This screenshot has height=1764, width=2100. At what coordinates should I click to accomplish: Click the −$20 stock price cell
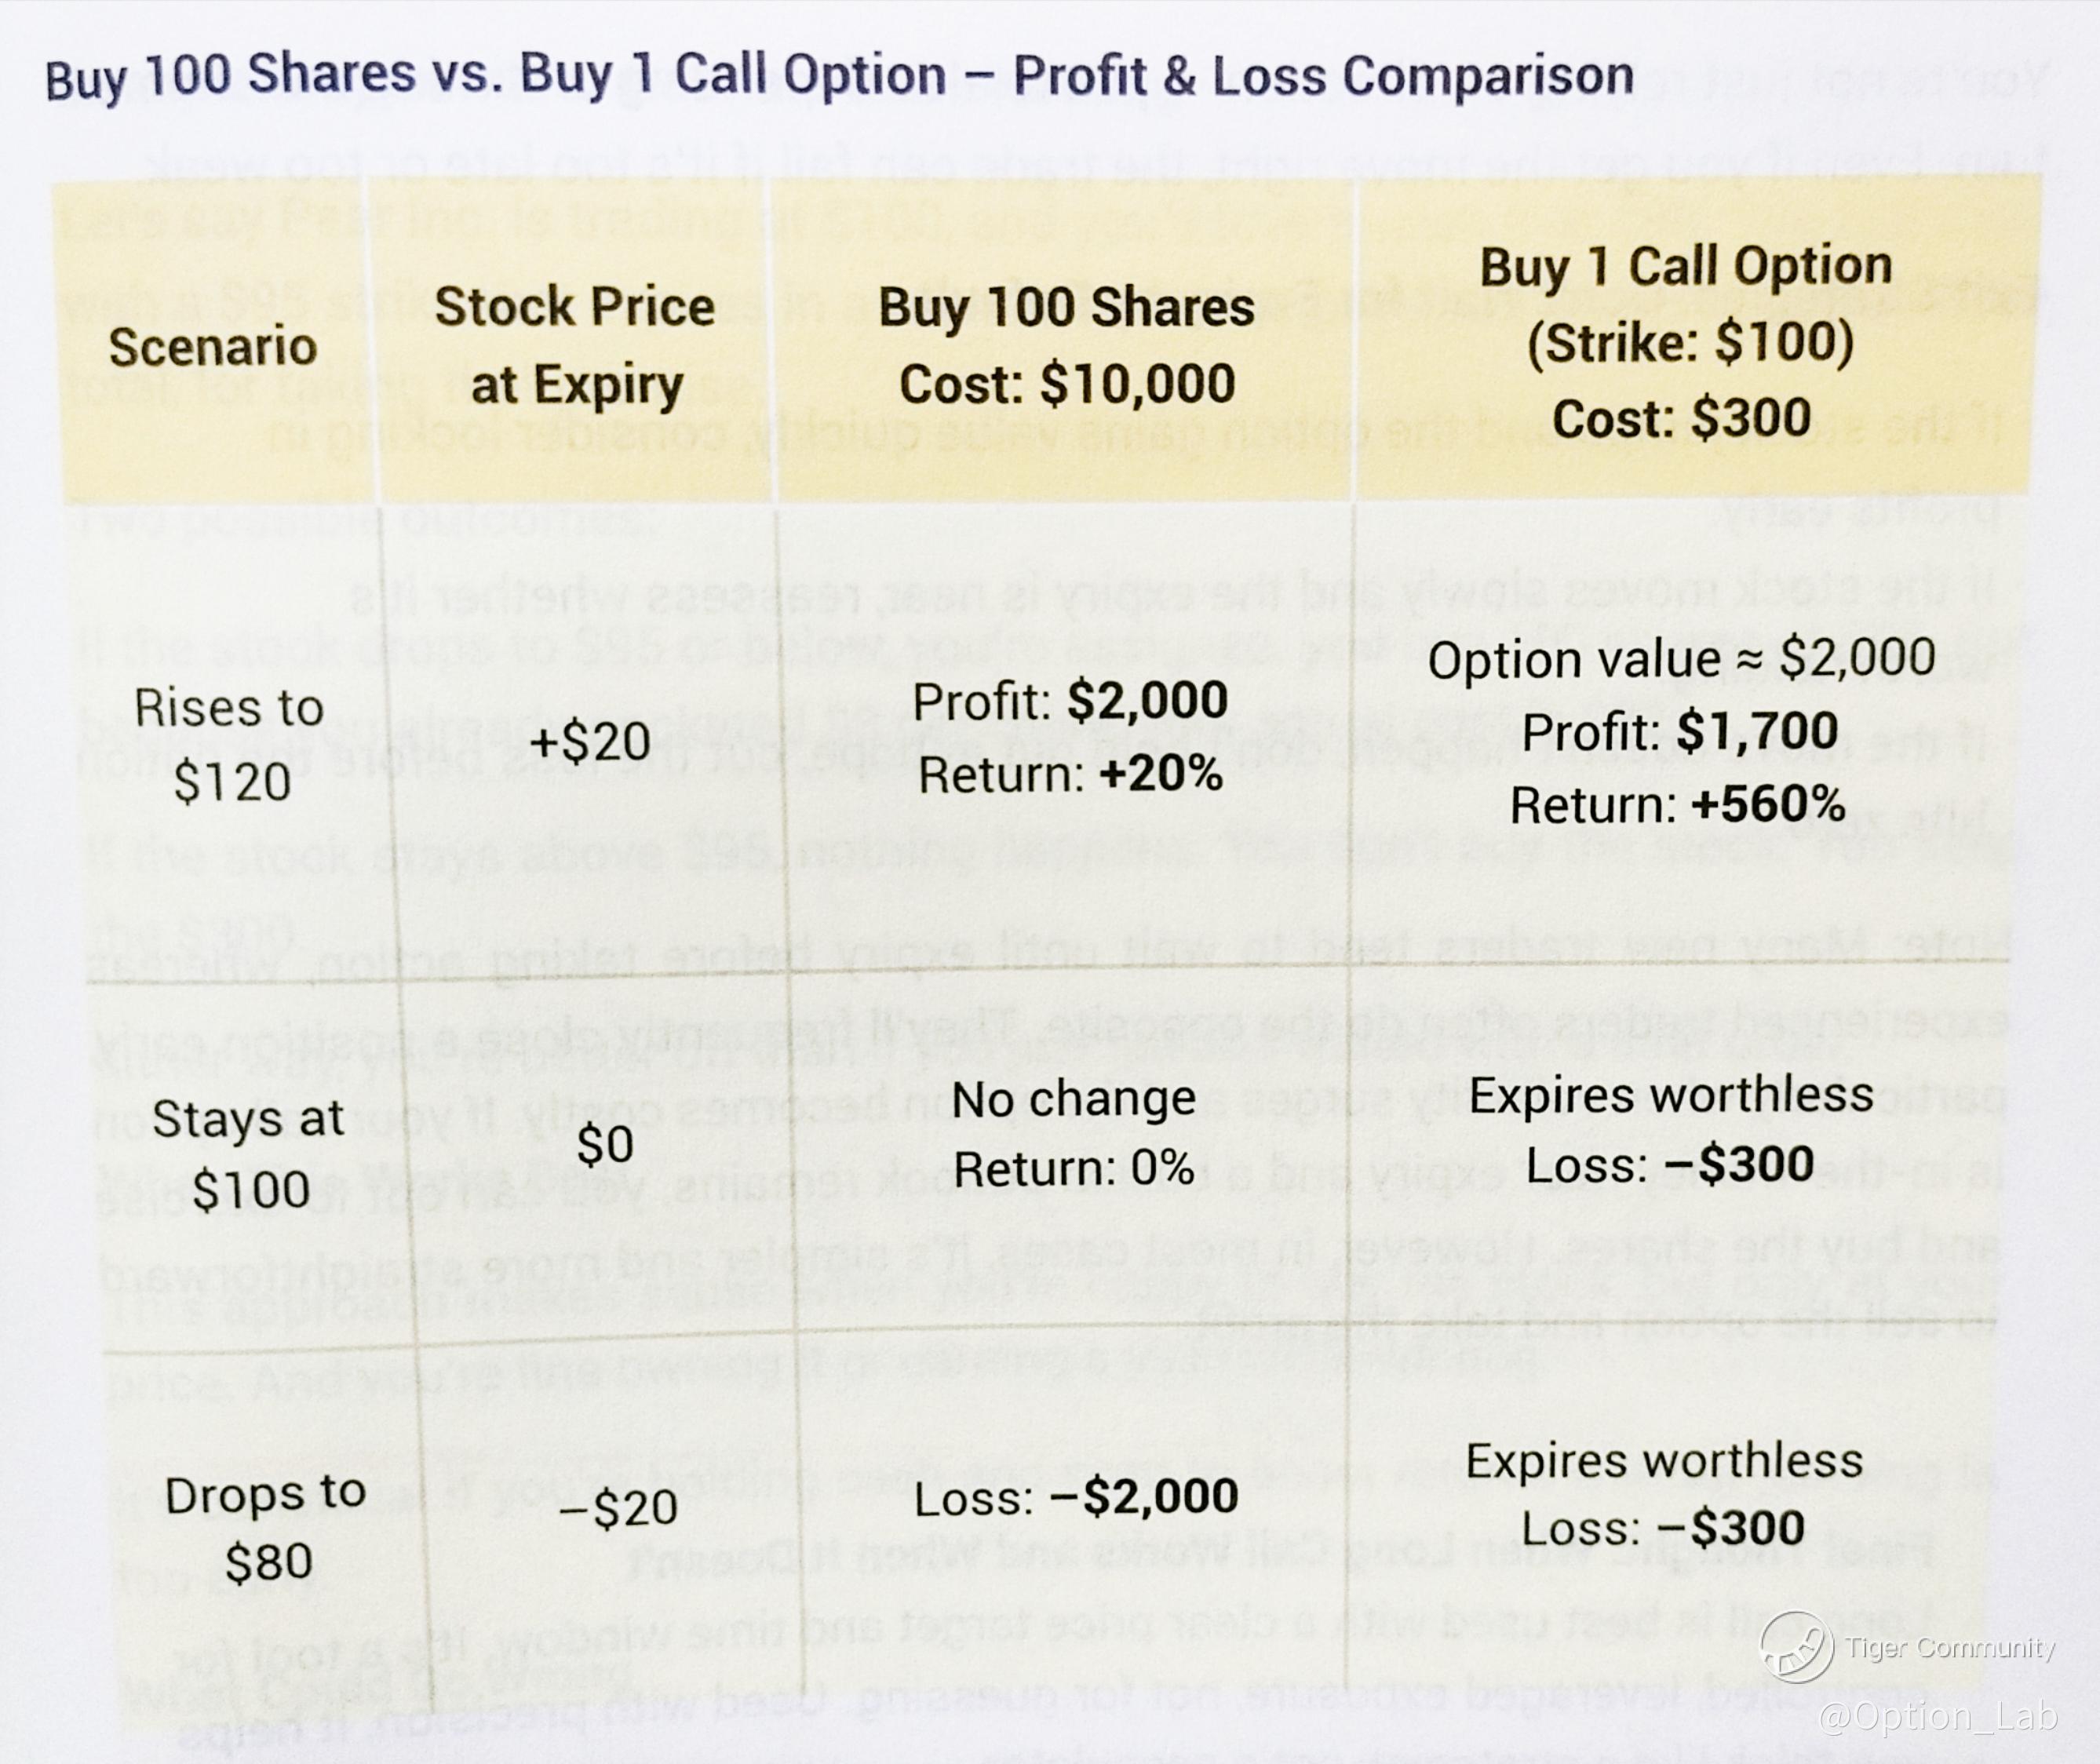[618, 1508]
